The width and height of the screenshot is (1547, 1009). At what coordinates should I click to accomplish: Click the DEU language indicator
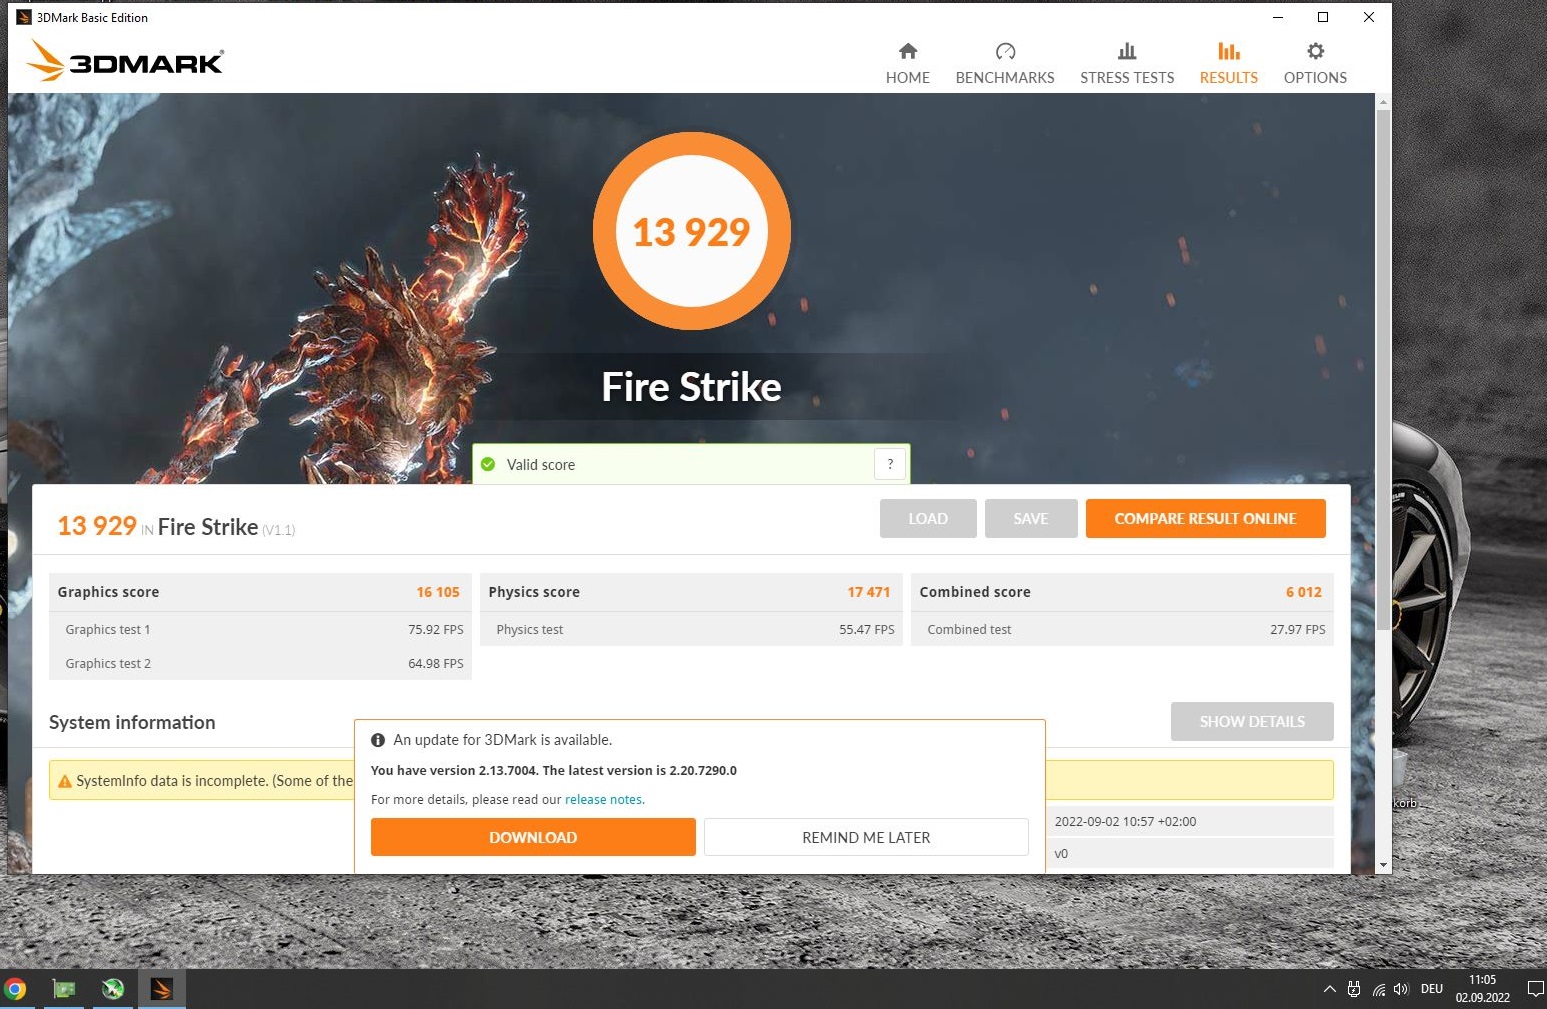point(1432,989)
